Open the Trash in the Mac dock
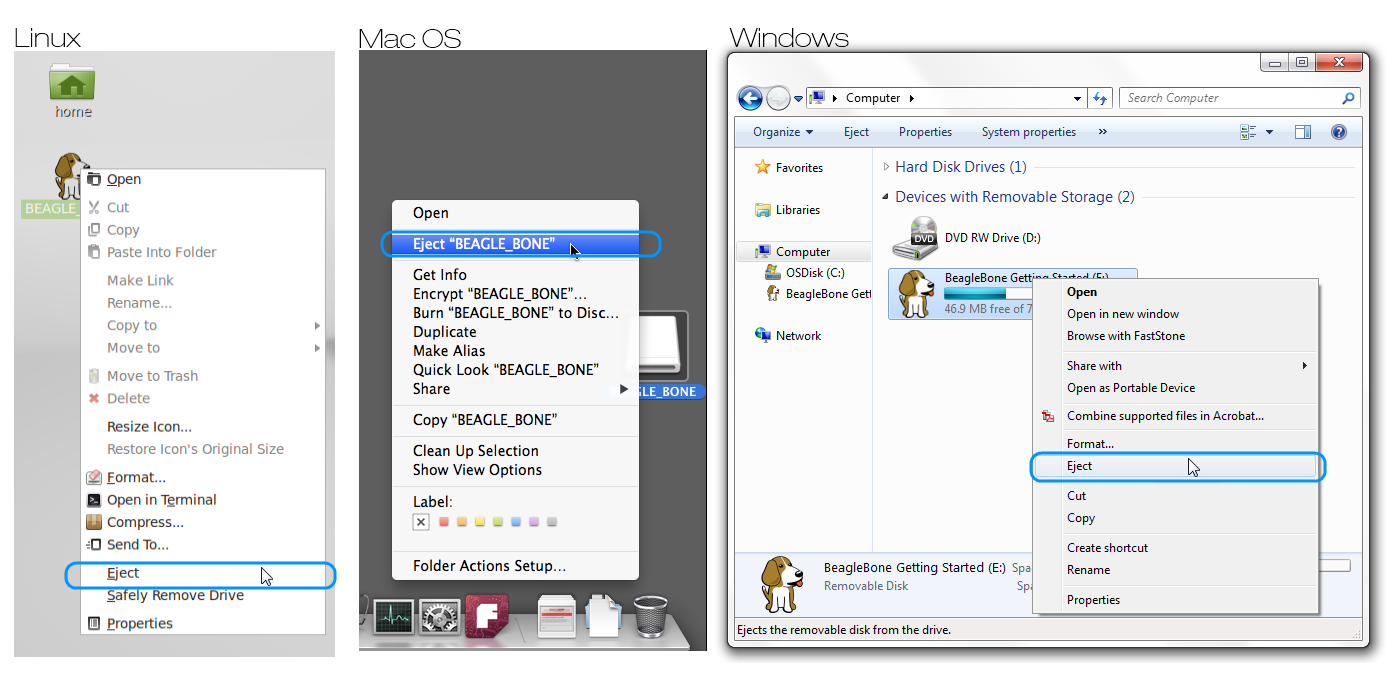The height and width of the screenshot is (677, 1388). pyautogui.click(x=650, y=616)
